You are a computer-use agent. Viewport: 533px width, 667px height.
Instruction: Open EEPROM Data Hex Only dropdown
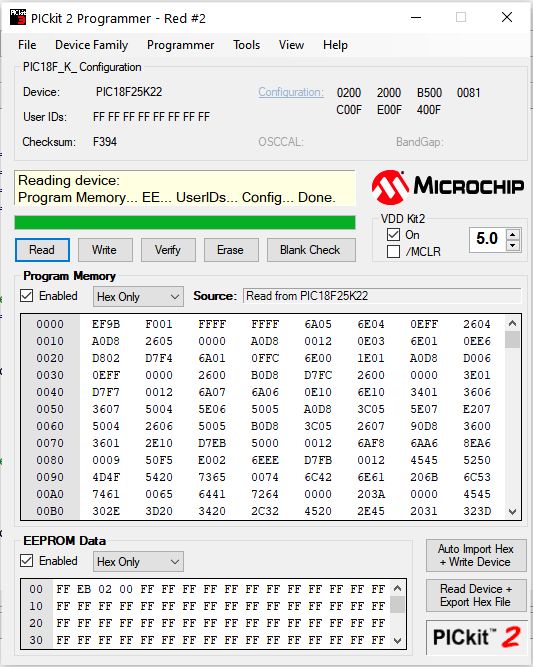[x=138, y=562]
